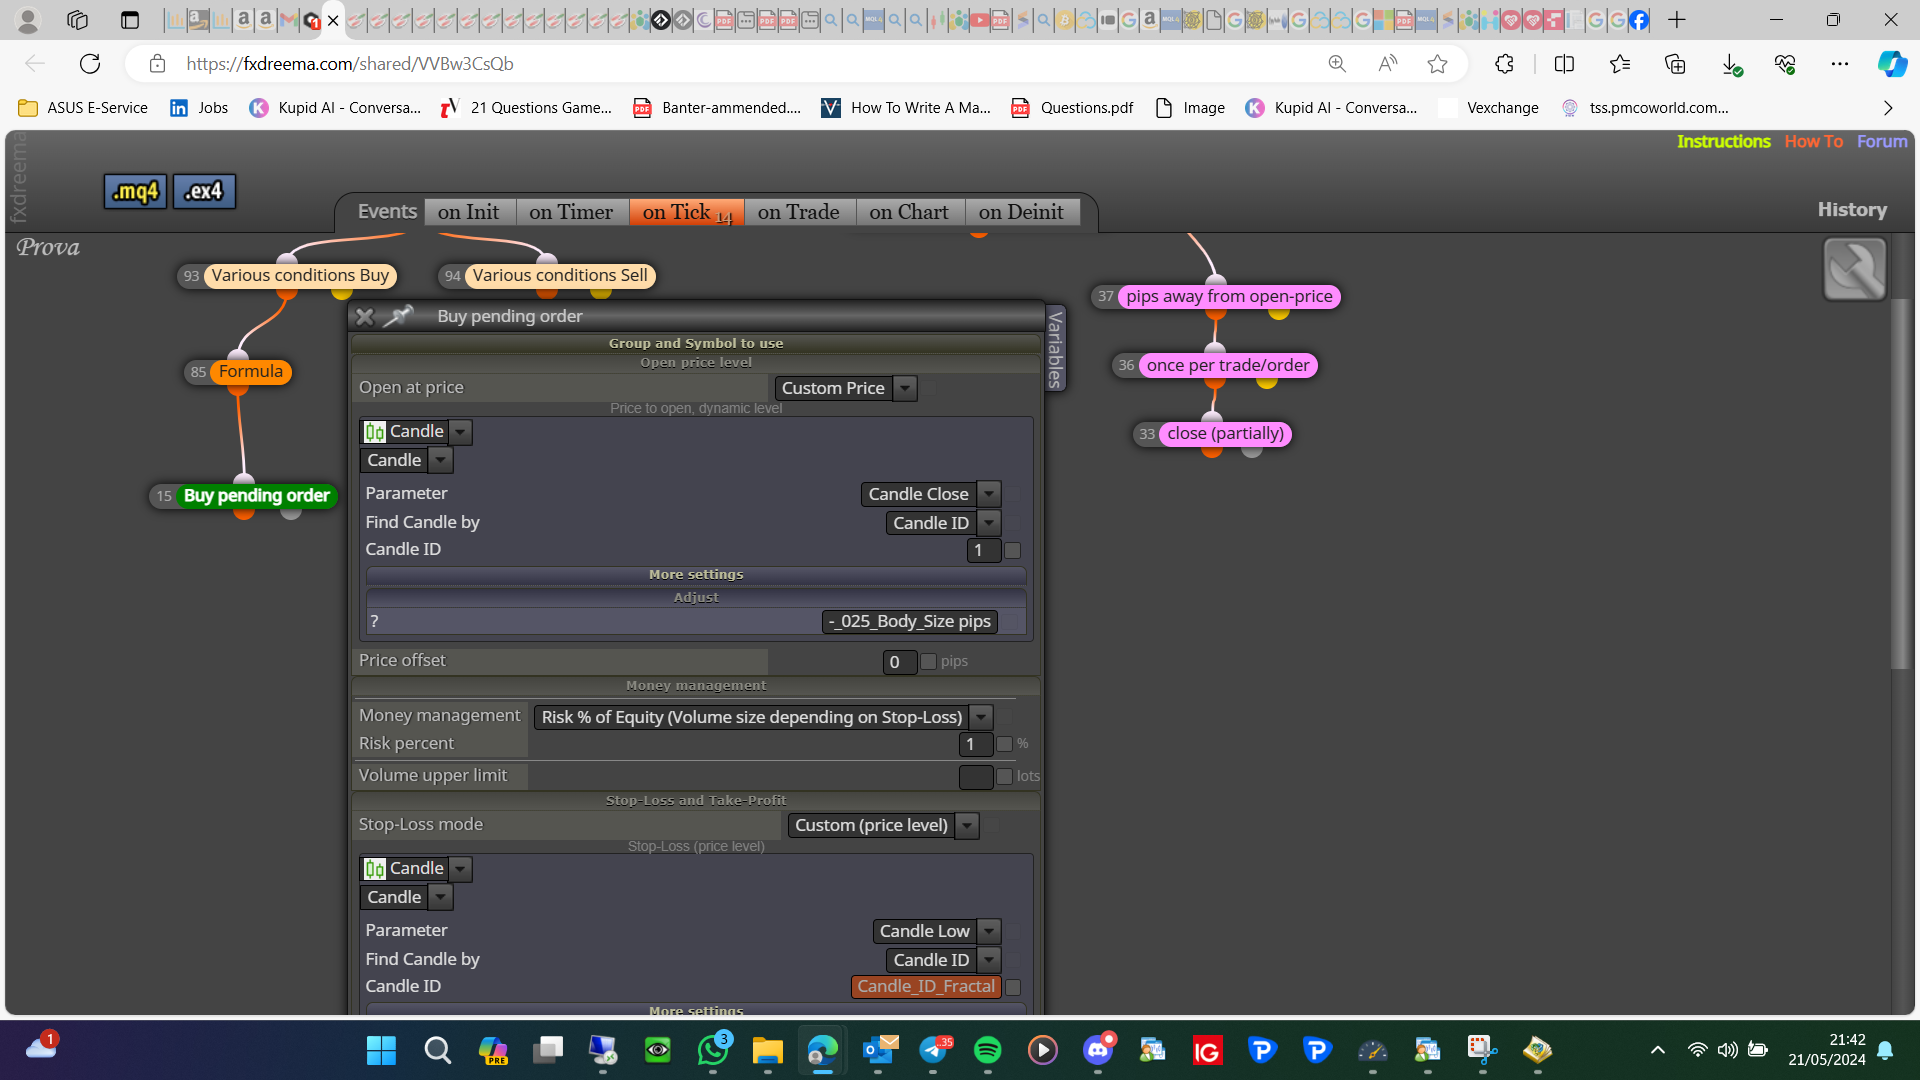The image size is (1920, 1080).
Task: Click the search and tools icon below History
Action: [1854, 269]
